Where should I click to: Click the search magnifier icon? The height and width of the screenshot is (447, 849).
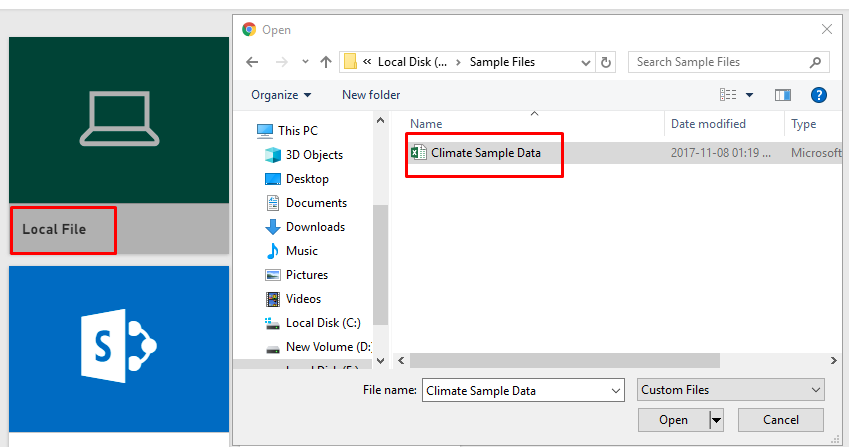[815, 62]
